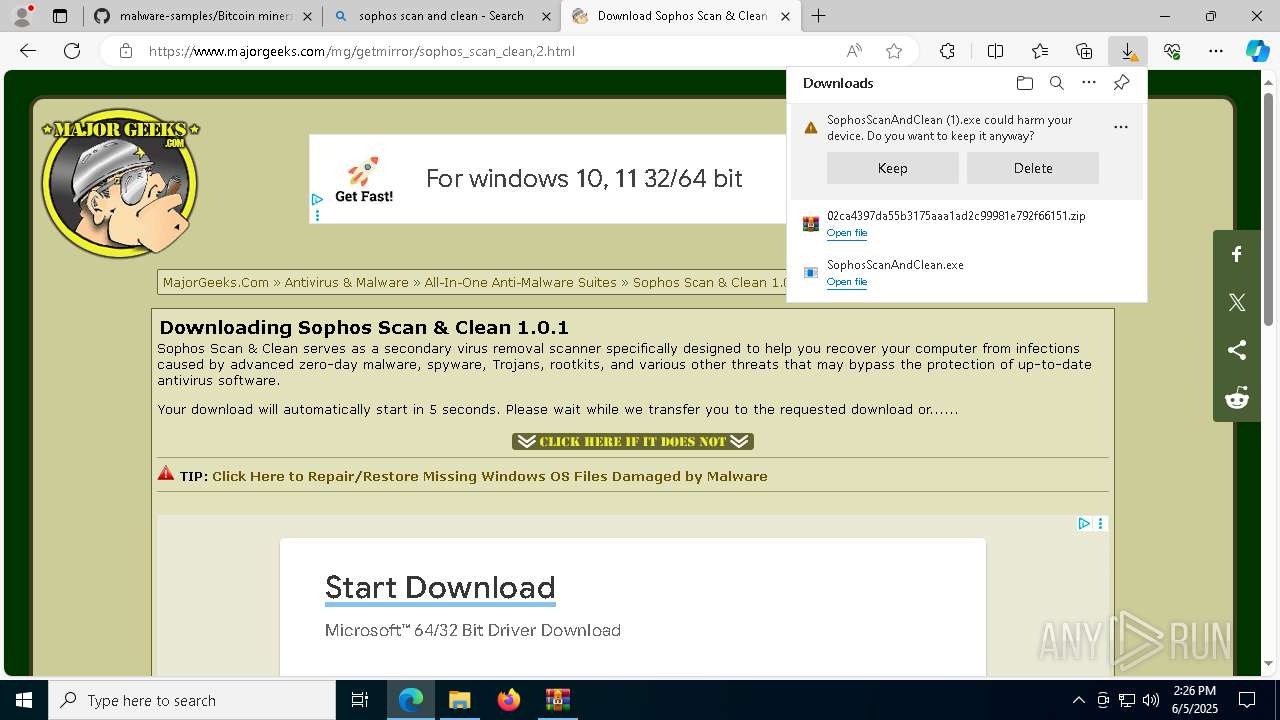Image resolution: width=1280 pixels, height=720 pixels.
Task: Open the Copilot sidebar
Action: pos(1257,51)
